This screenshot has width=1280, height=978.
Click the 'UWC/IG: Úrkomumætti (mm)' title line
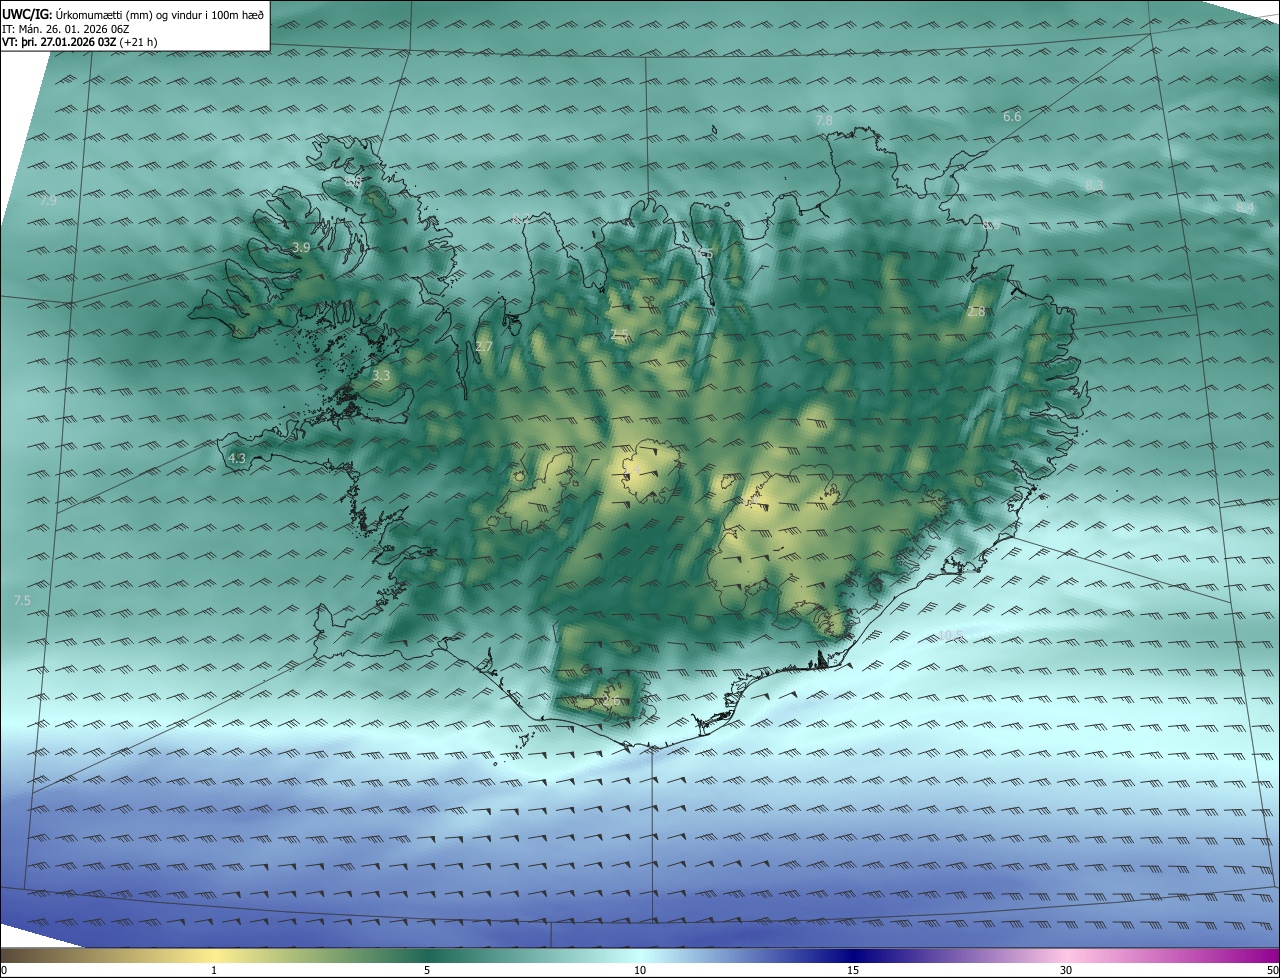133,14
